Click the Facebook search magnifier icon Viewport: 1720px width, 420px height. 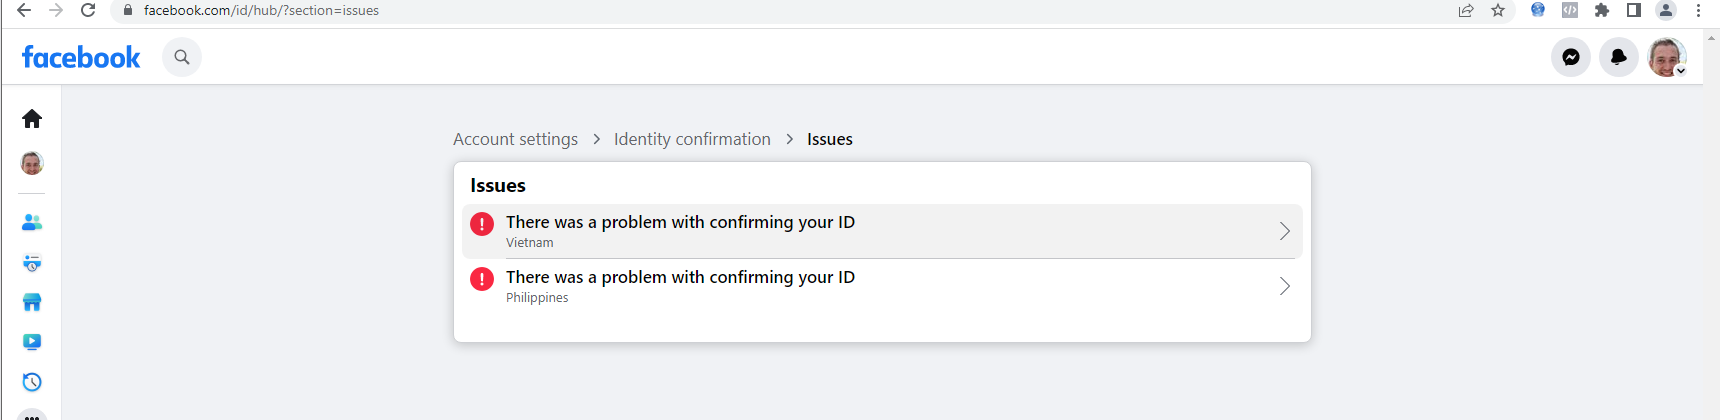(x=182, y=57)
